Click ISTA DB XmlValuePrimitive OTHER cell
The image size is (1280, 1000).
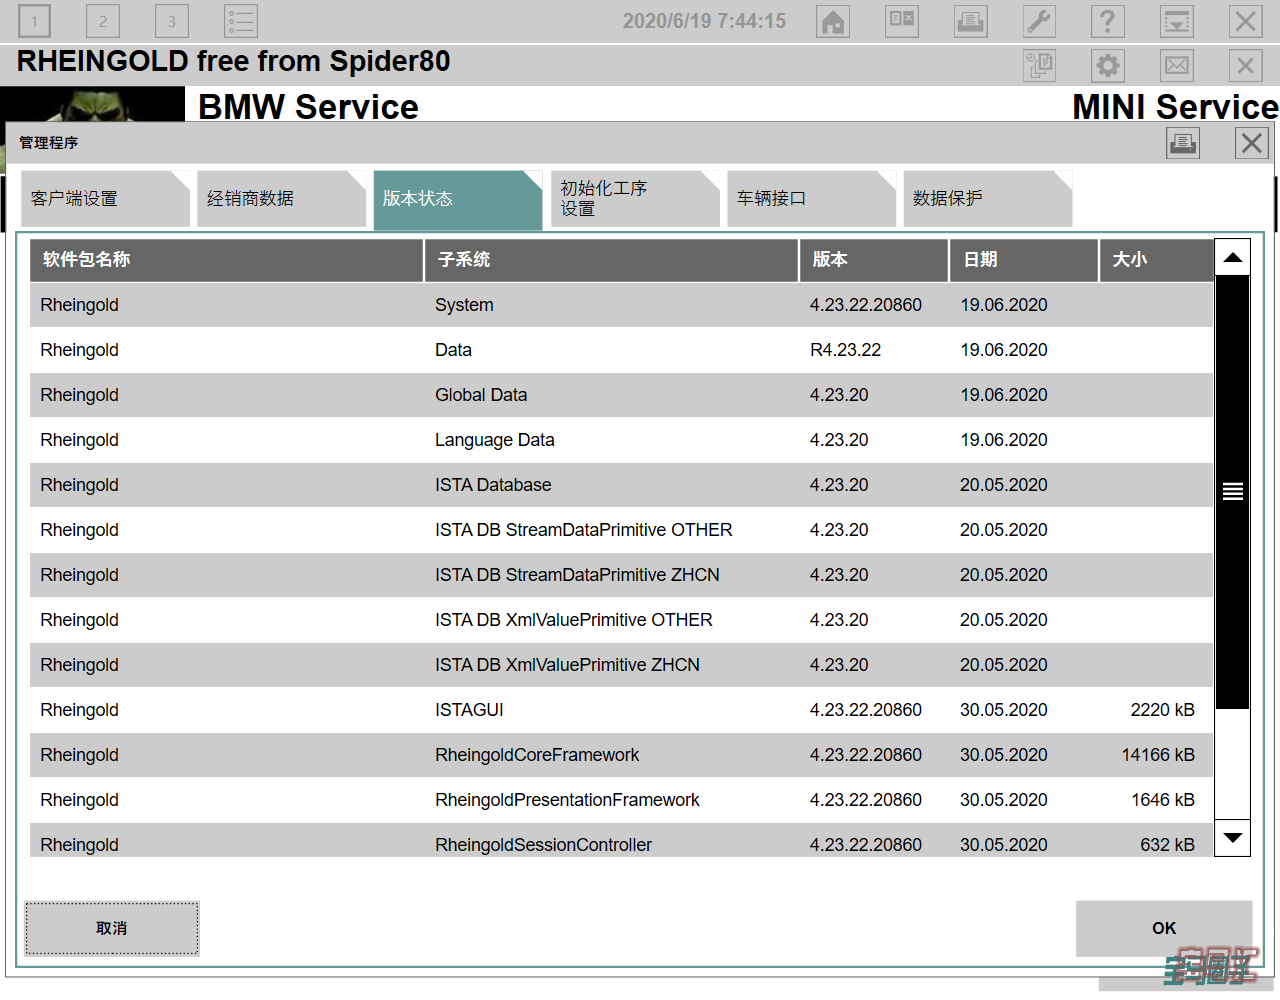pyautogui.click(x=573, y=620)
